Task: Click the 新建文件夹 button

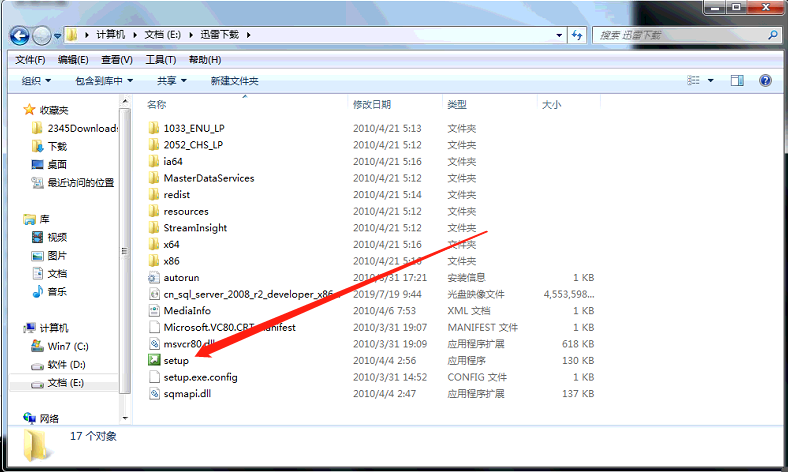Action: 234,81
